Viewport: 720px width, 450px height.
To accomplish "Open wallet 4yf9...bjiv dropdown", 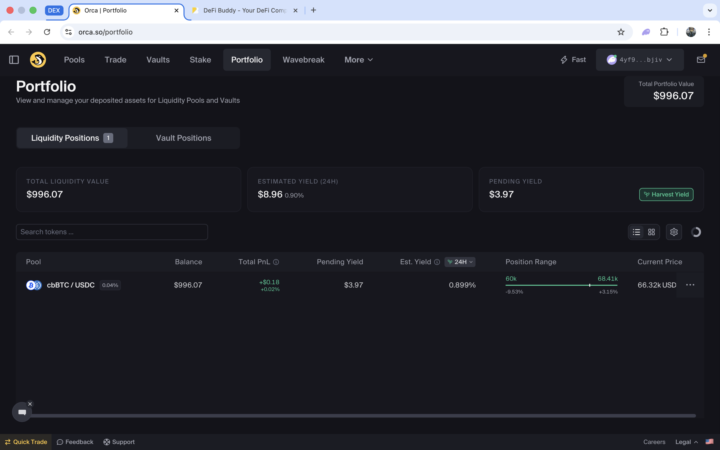I will (x=640, y=60).
